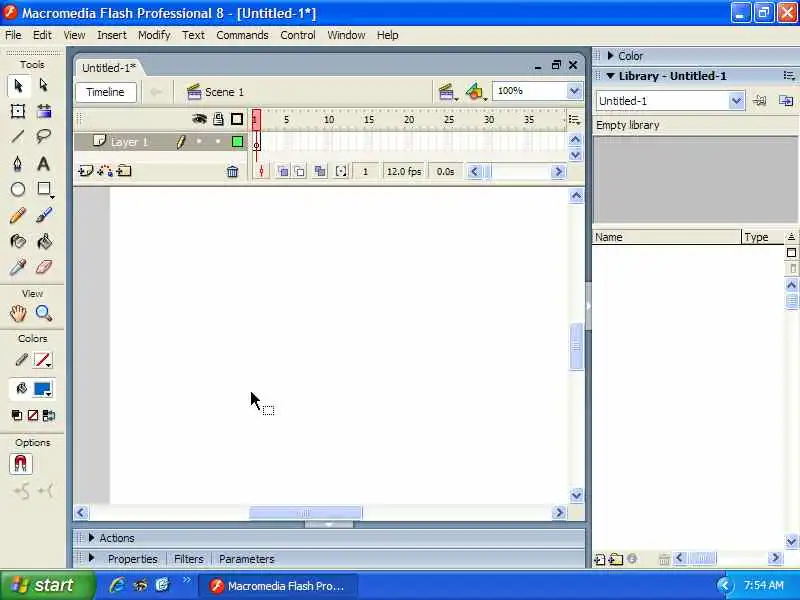Image resolution: width=800 pixels, height=600 pixels.
Task: Open the Insert menu
Action: tap(112, 35)
